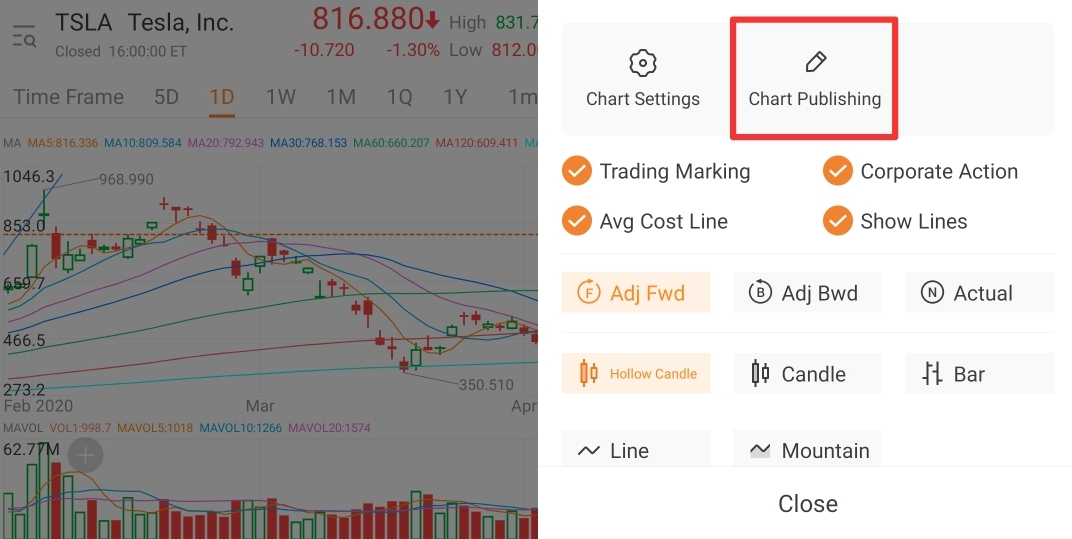Uncheck Trading Marking option
Image resolution: width=1072 pixels, height=539 pixels.
point(577,171)
